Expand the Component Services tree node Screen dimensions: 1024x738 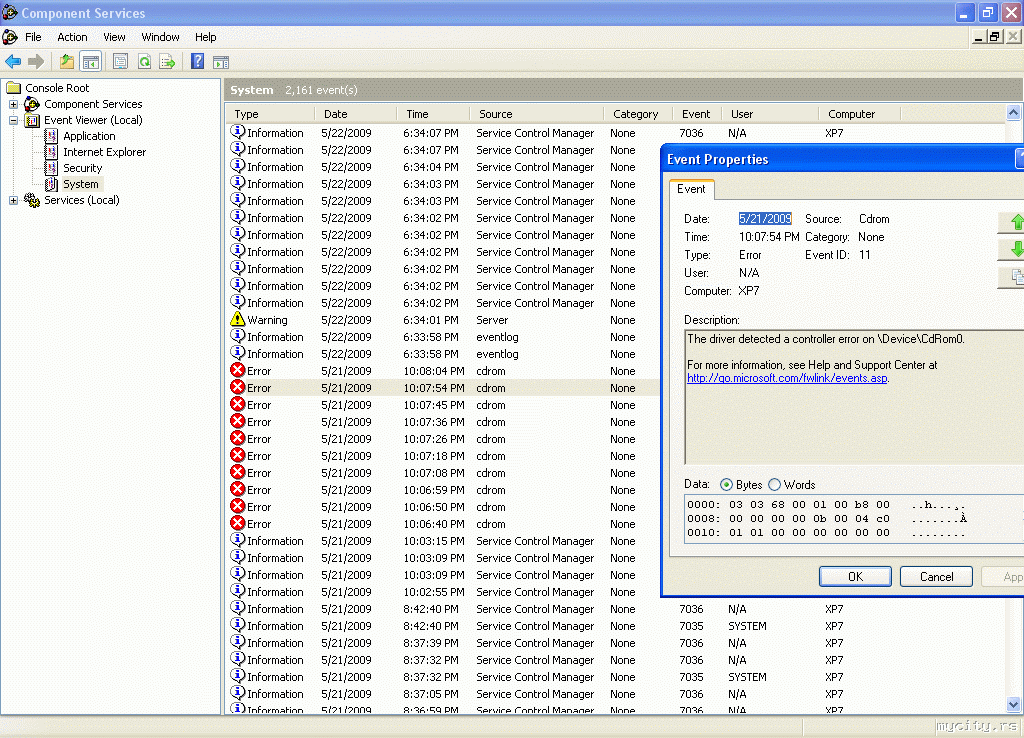14,104
